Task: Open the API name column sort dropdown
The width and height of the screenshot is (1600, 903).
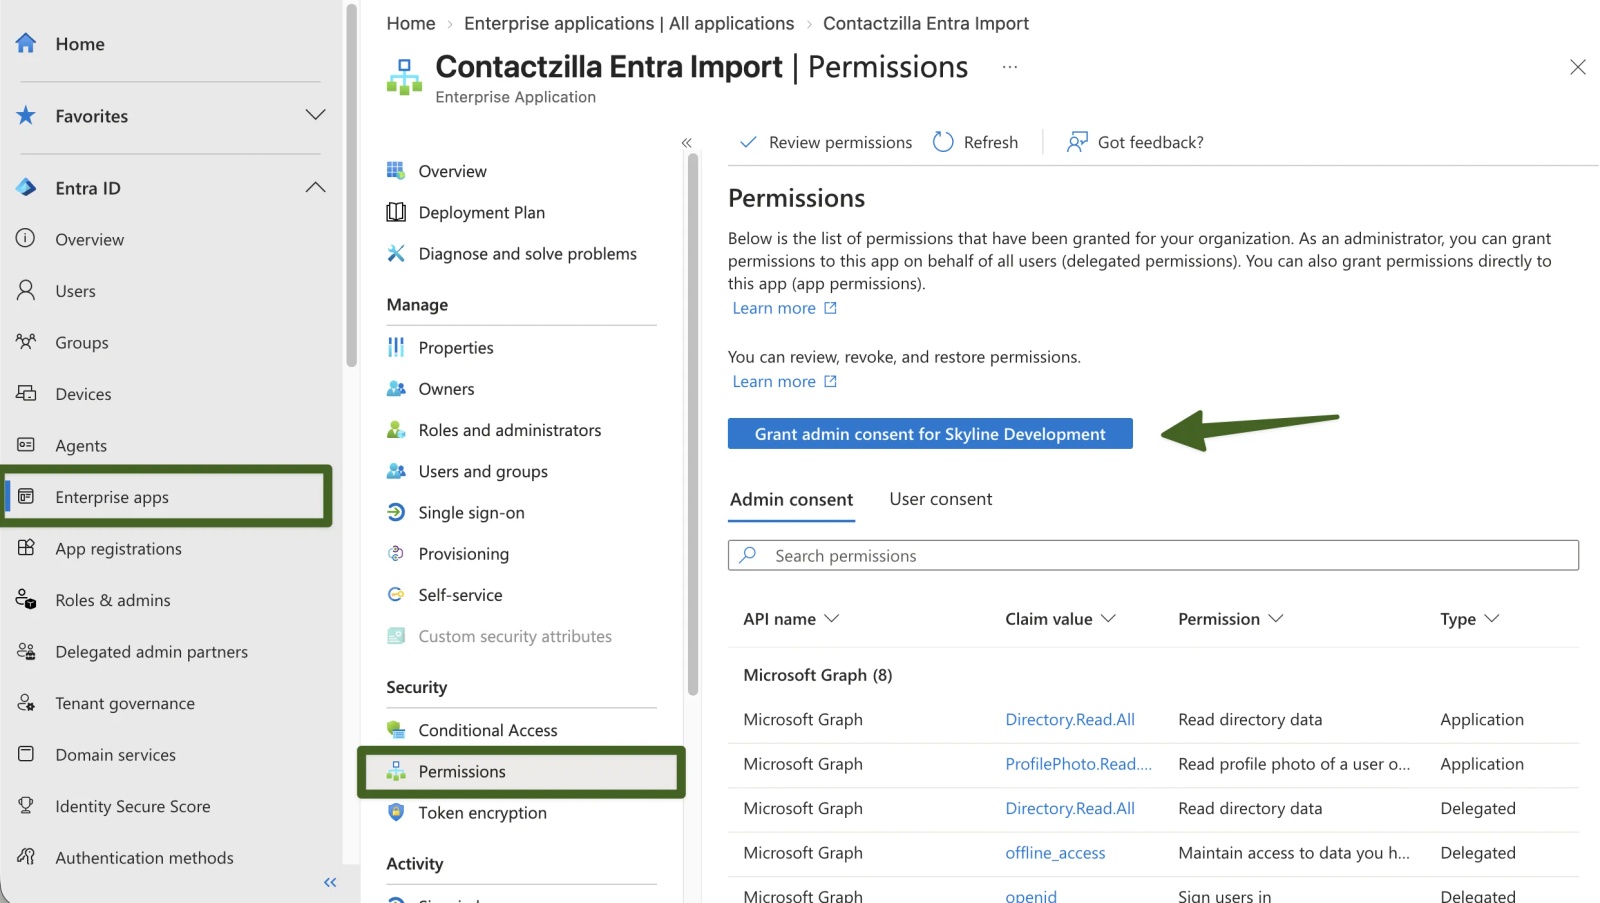Action: pyautogui.click(x=831, y=619)
